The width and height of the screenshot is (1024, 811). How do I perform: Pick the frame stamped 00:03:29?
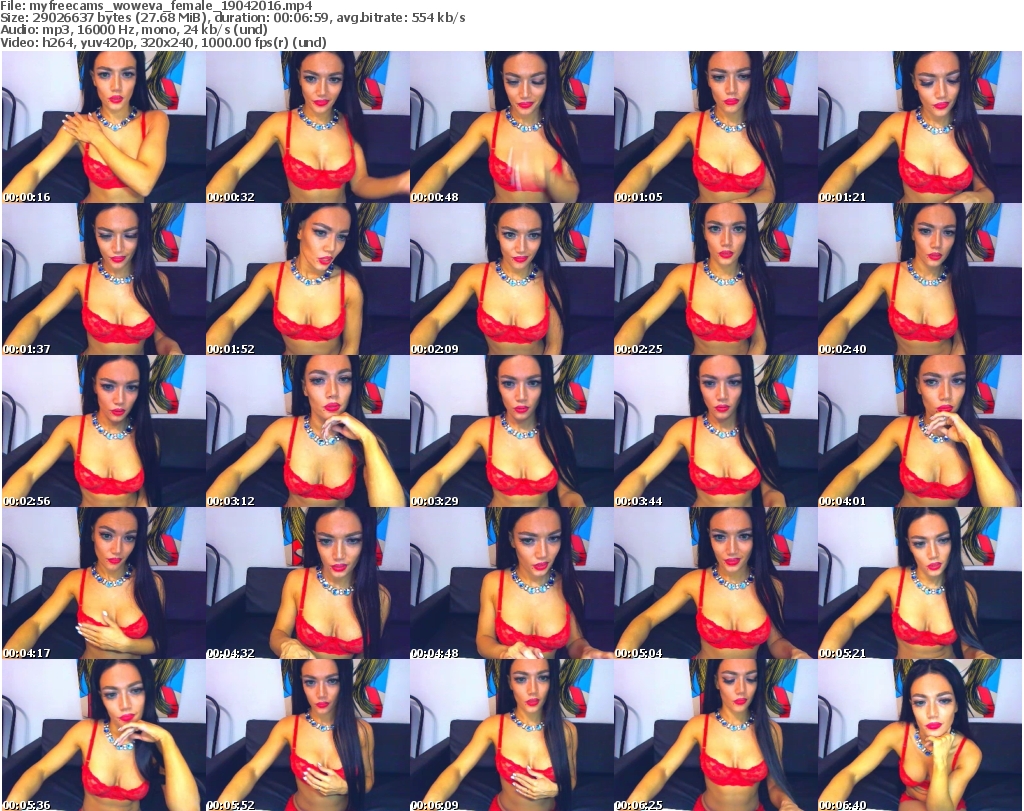pos(511,432)
